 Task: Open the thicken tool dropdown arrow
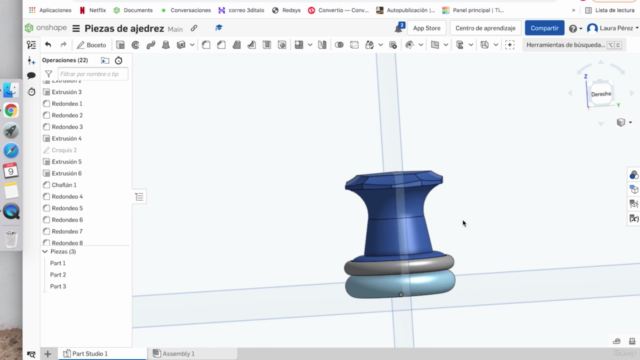click(192, 45)
